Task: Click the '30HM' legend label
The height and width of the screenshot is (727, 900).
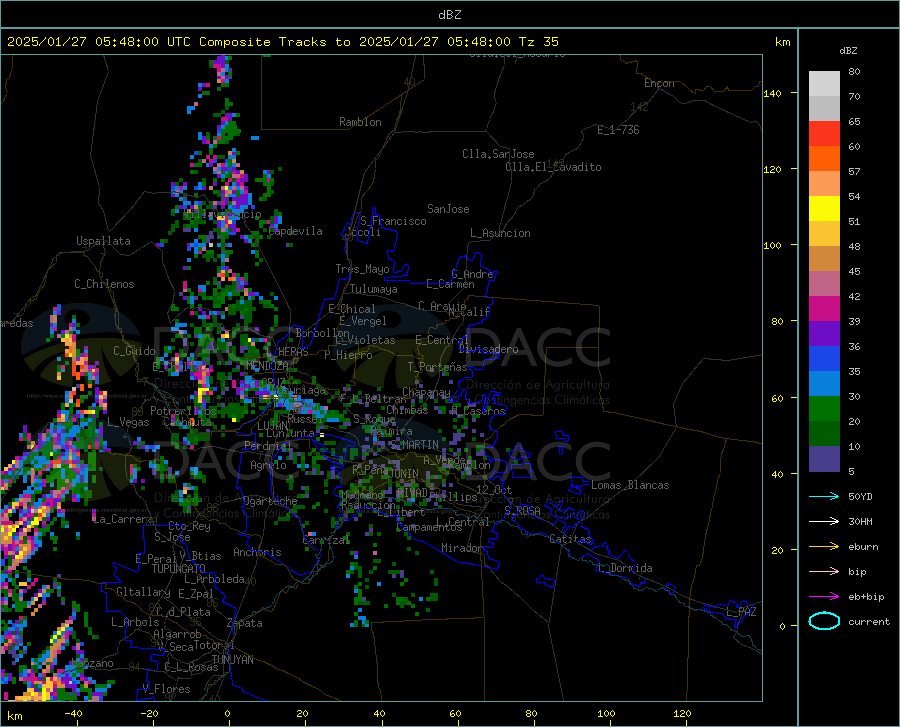Action: coord(860,522)
